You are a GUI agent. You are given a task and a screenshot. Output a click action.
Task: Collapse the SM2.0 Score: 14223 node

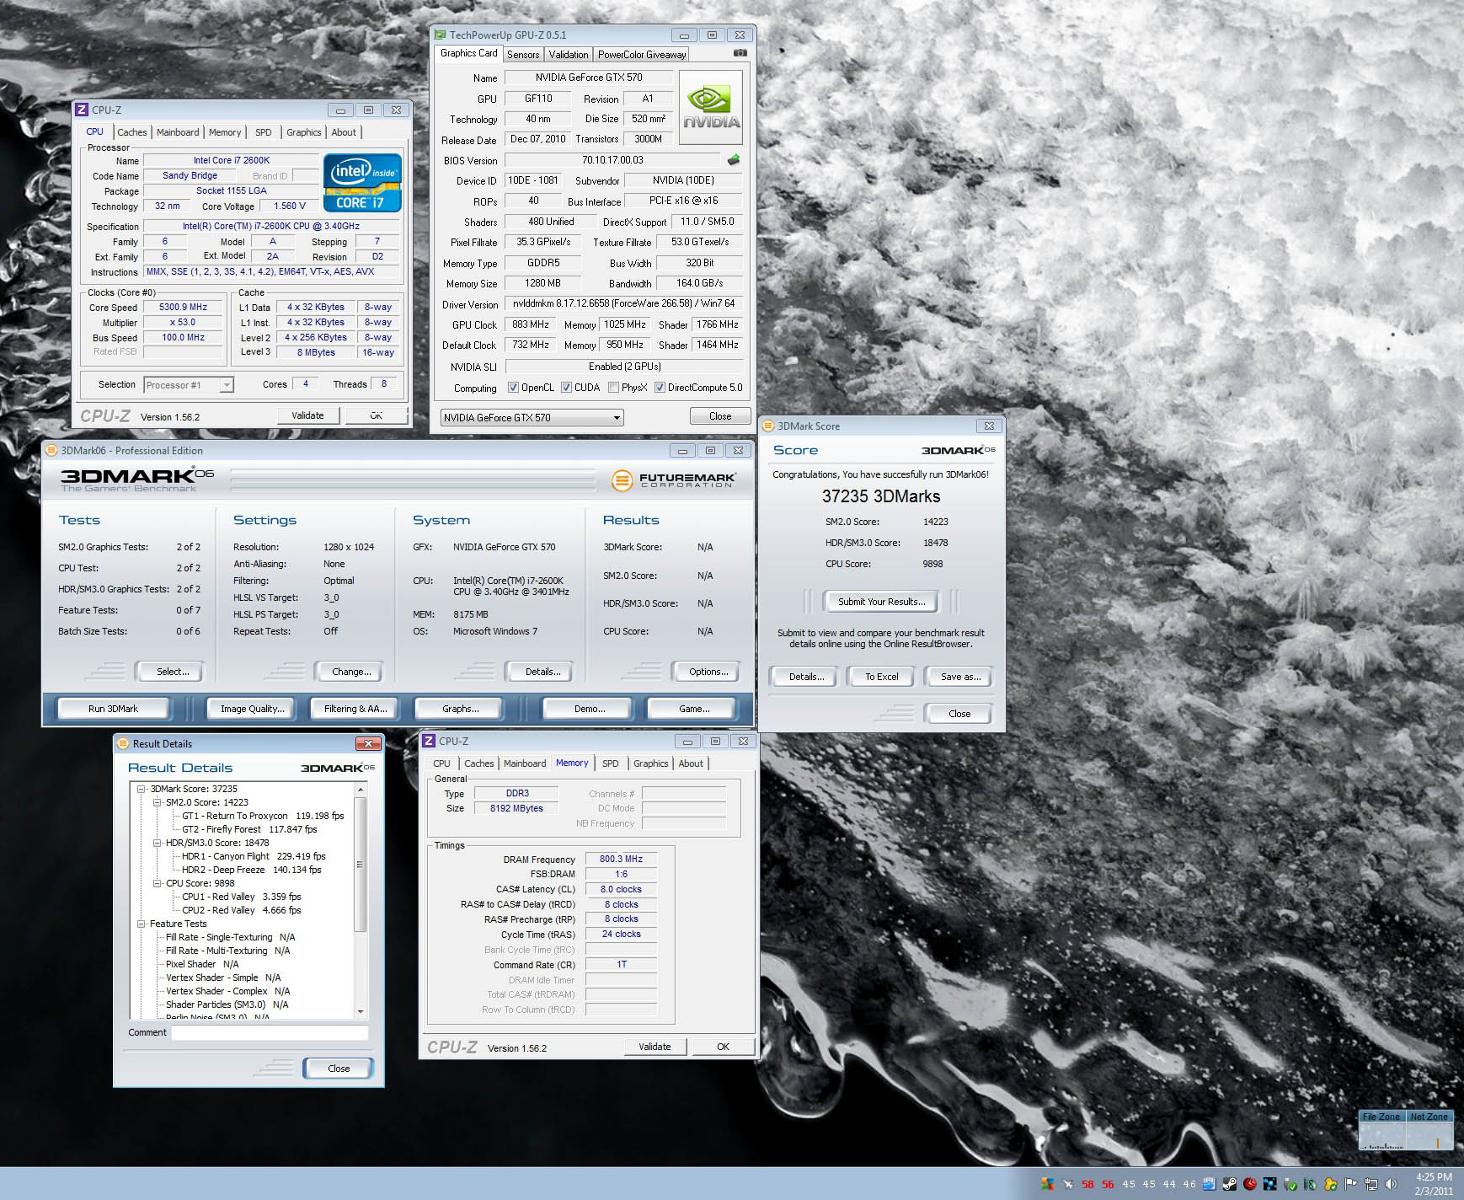tap(158, 802)
